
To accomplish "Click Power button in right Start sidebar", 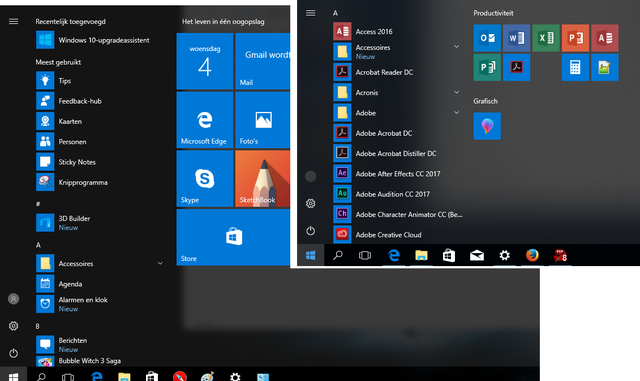I will pyautogui.click(x=311, y=231).
